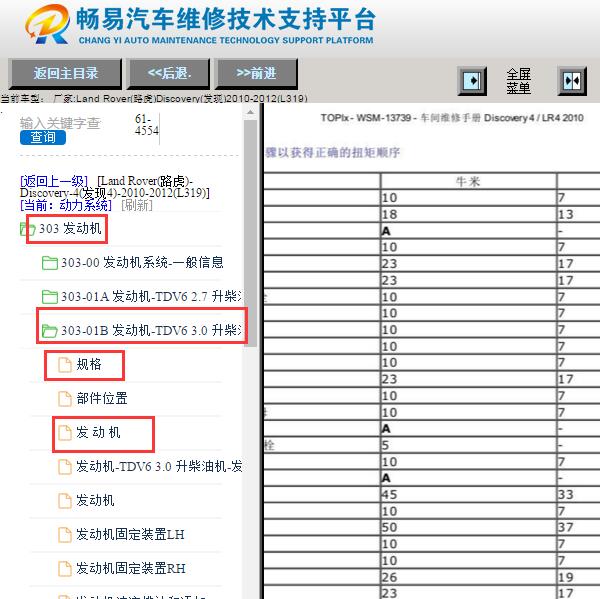Click document icon beside 发动机固定装置RH
This screenshot has height=599, width=600.
coord(65,569)
